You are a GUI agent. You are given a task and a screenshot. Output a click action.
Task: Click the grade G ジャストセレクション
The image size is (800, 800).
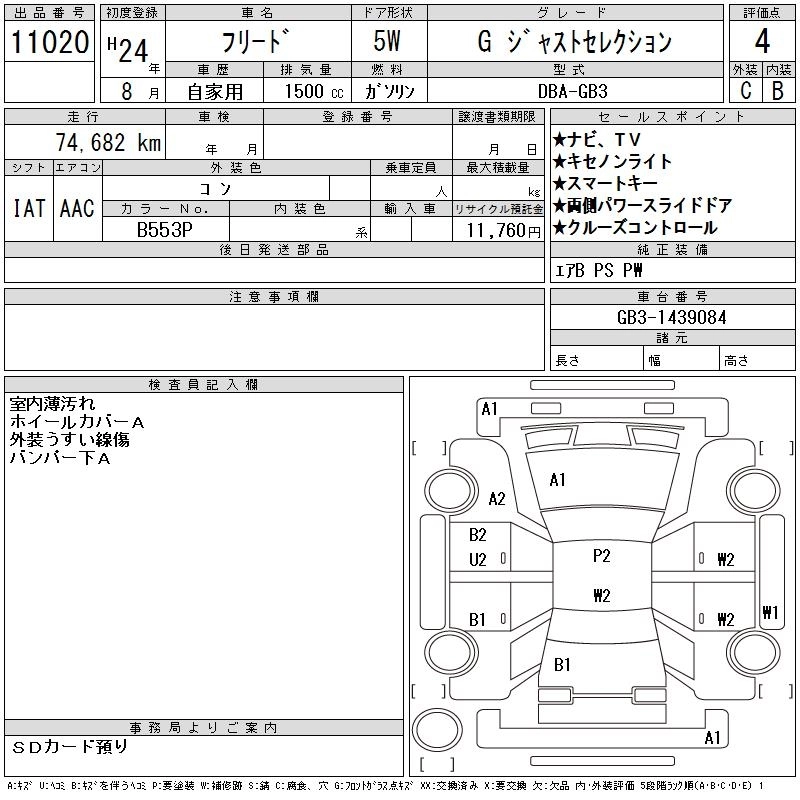click(x=574, y=42)
